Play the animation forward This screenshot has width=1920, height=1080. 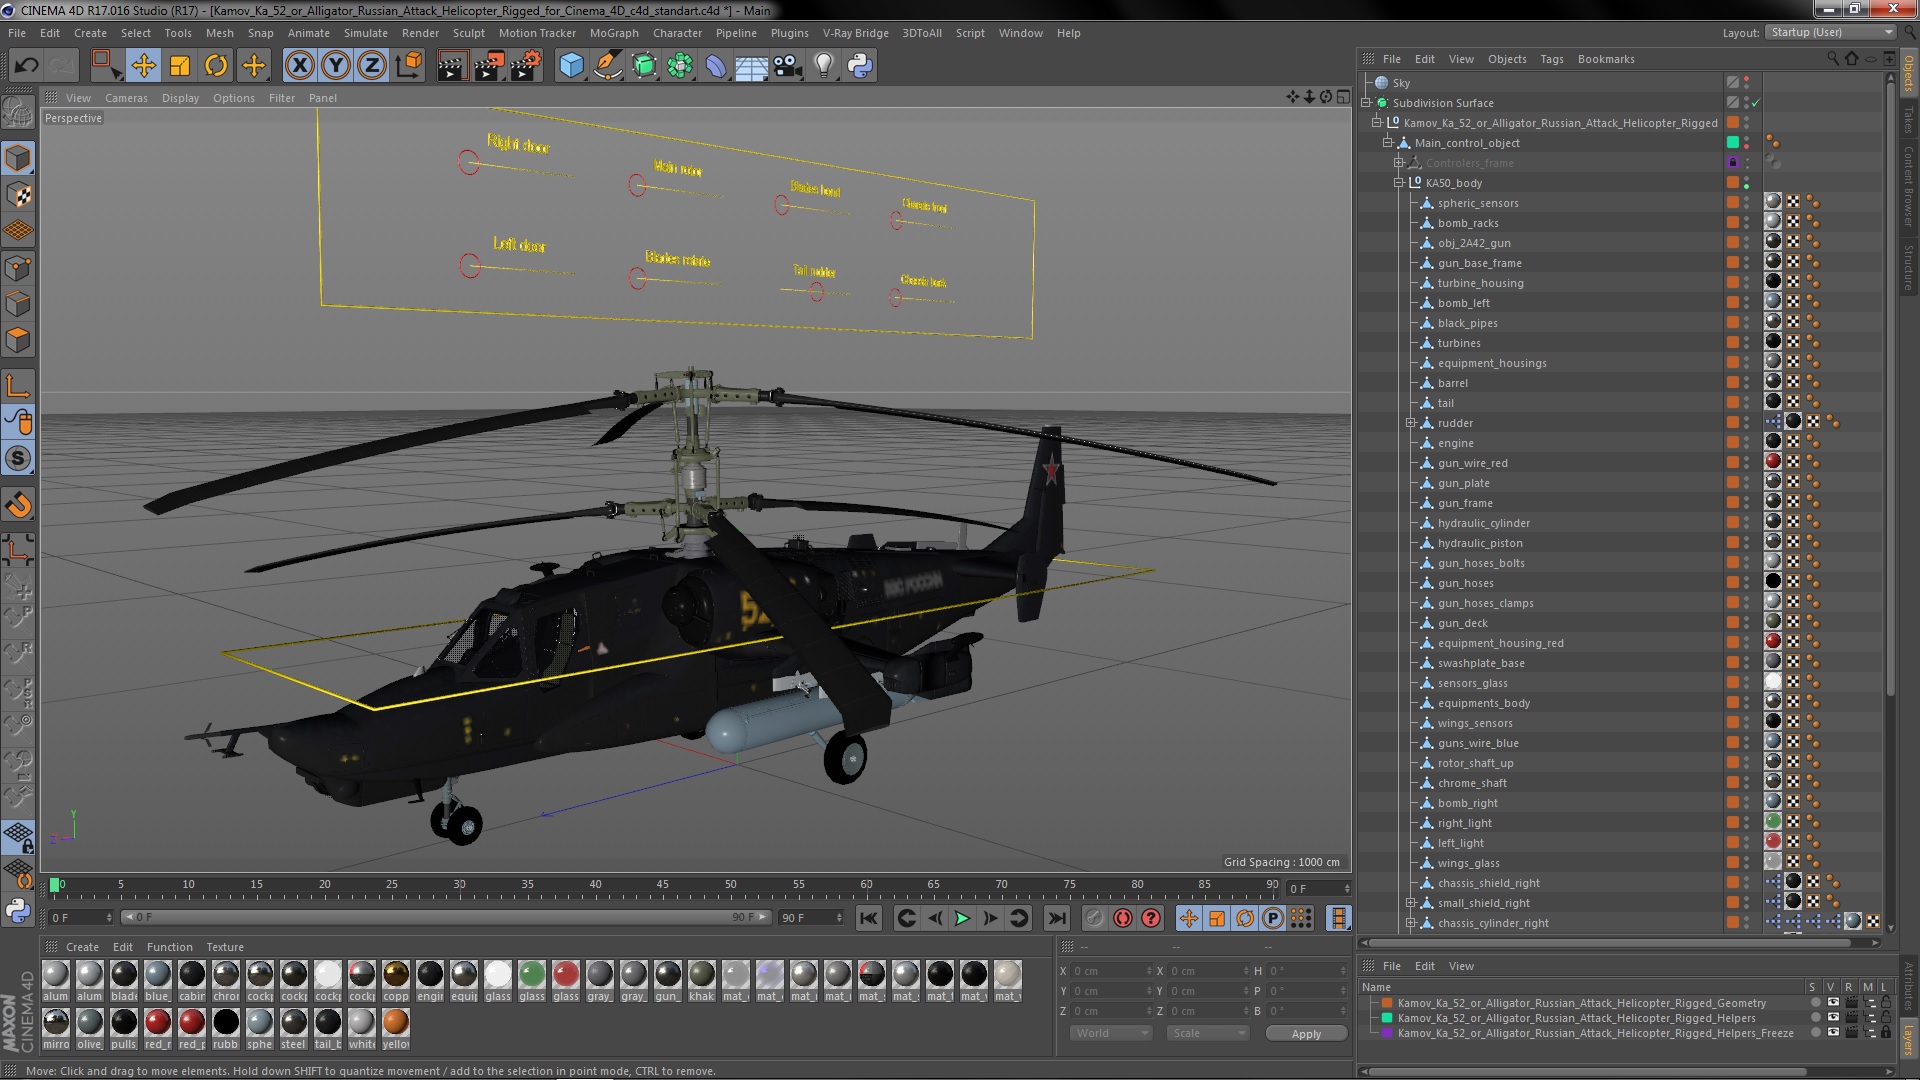tap(962, 918)
